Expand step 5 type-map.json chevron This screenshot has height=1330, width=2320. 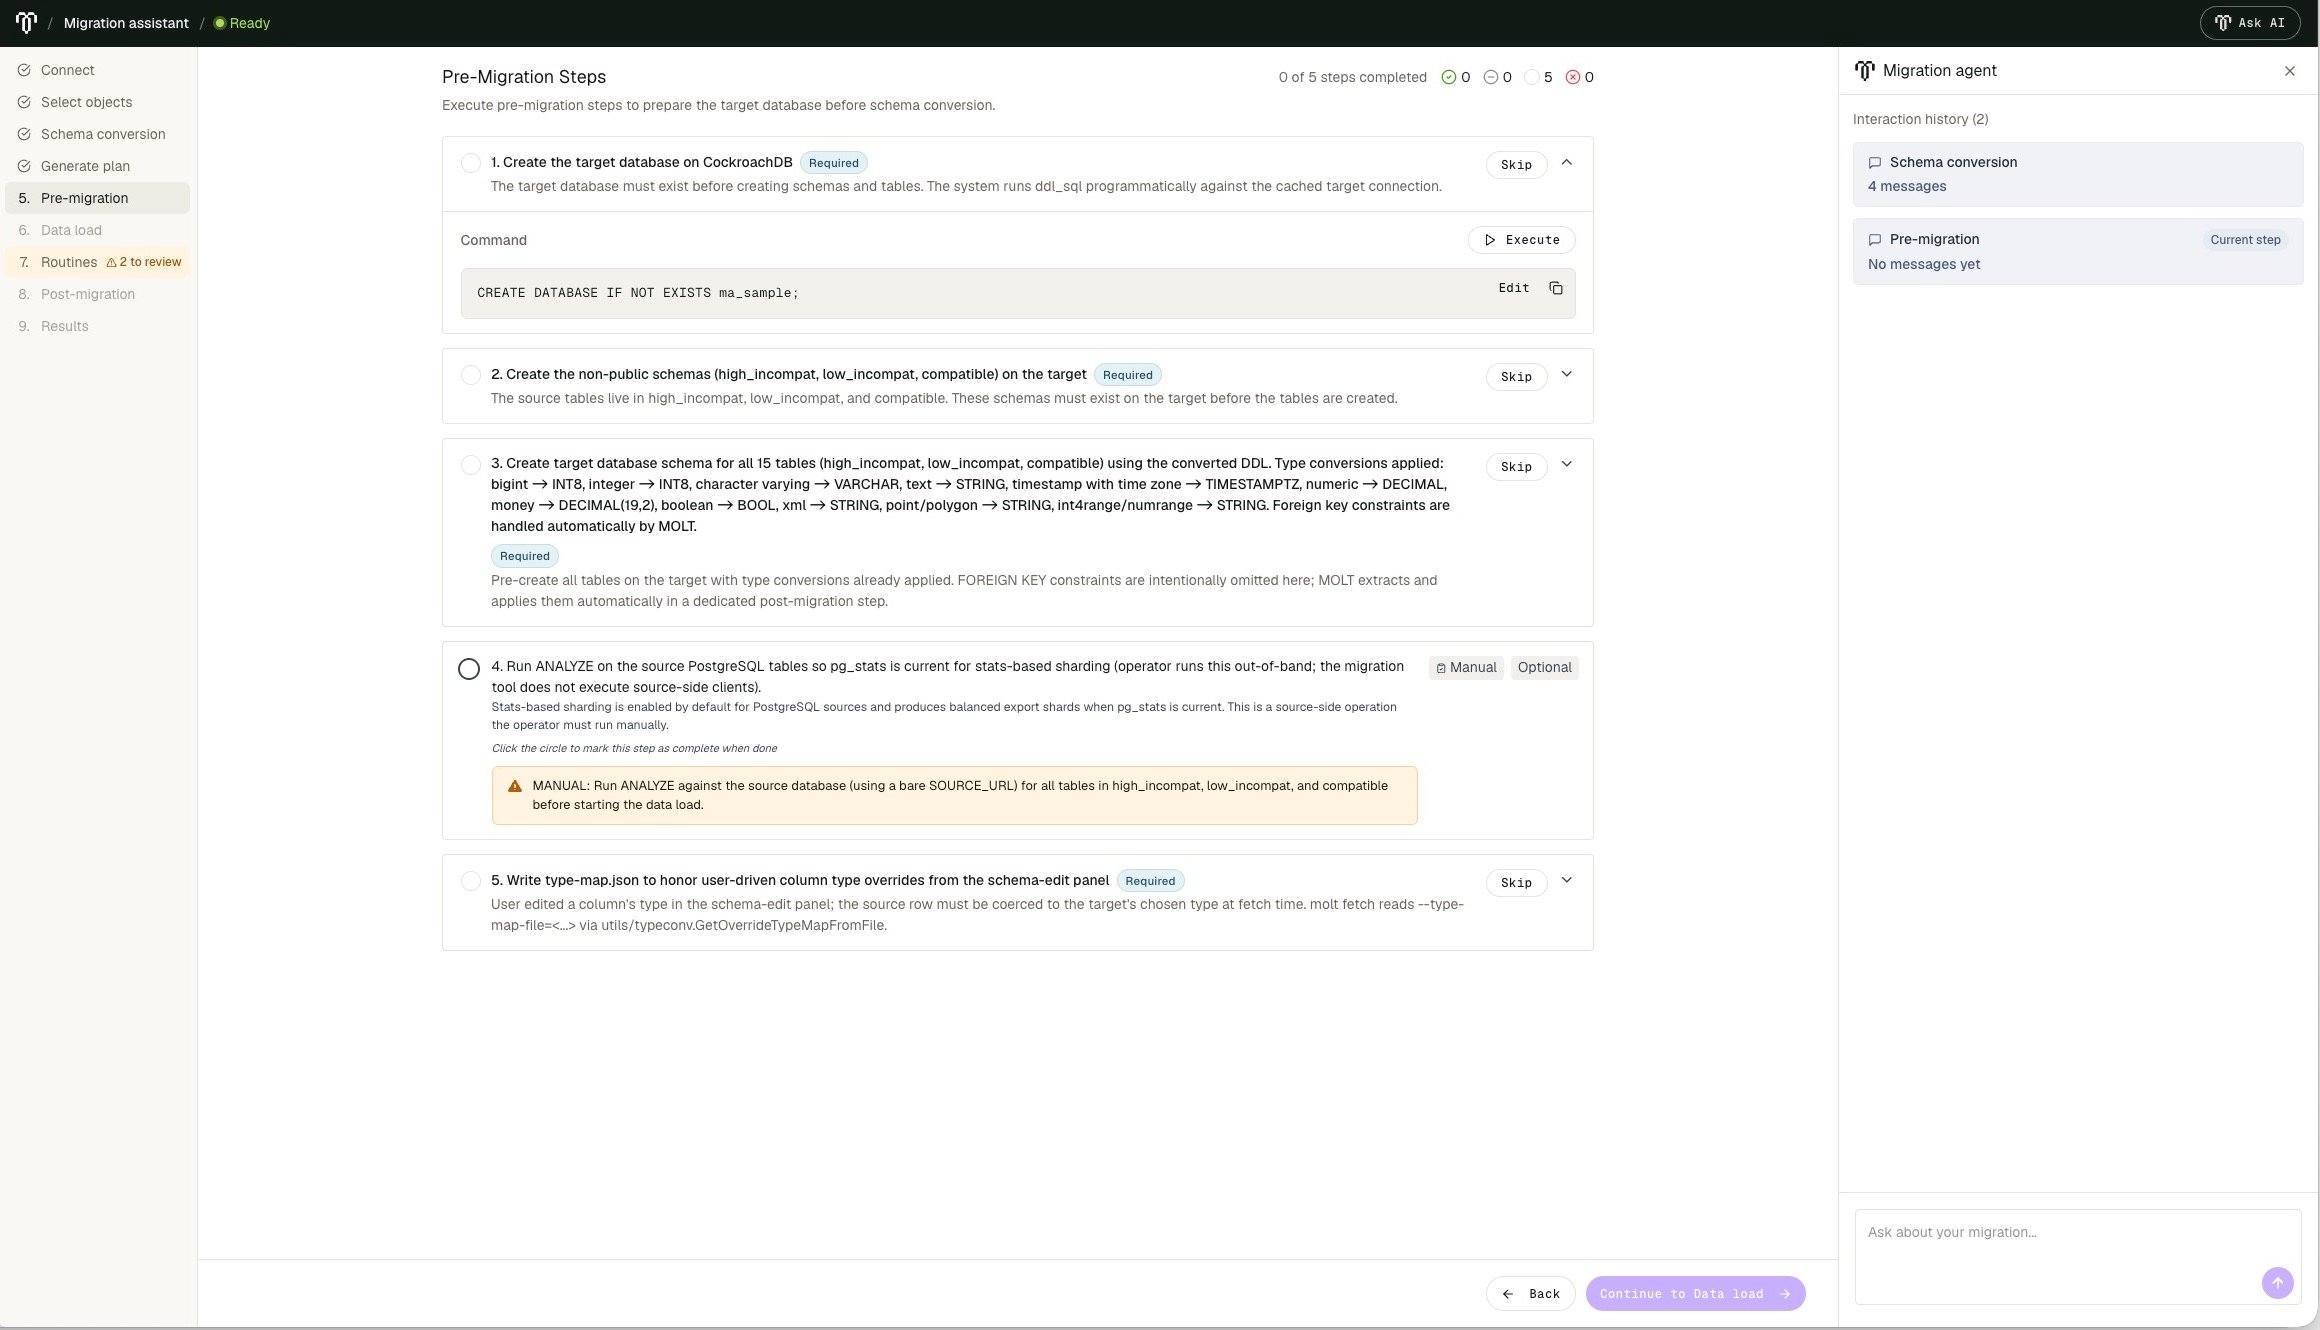[x=1566, y=880]
